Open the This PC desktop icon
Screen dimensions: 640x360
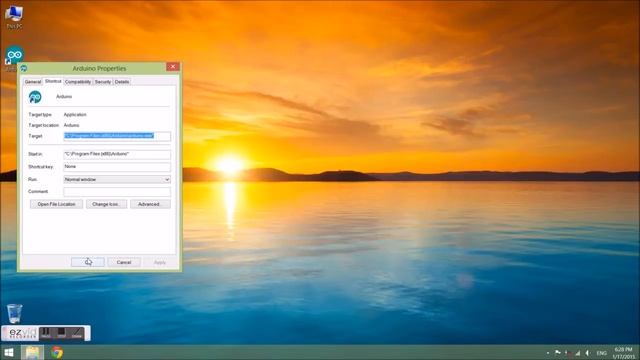click(x=14, y=16)
